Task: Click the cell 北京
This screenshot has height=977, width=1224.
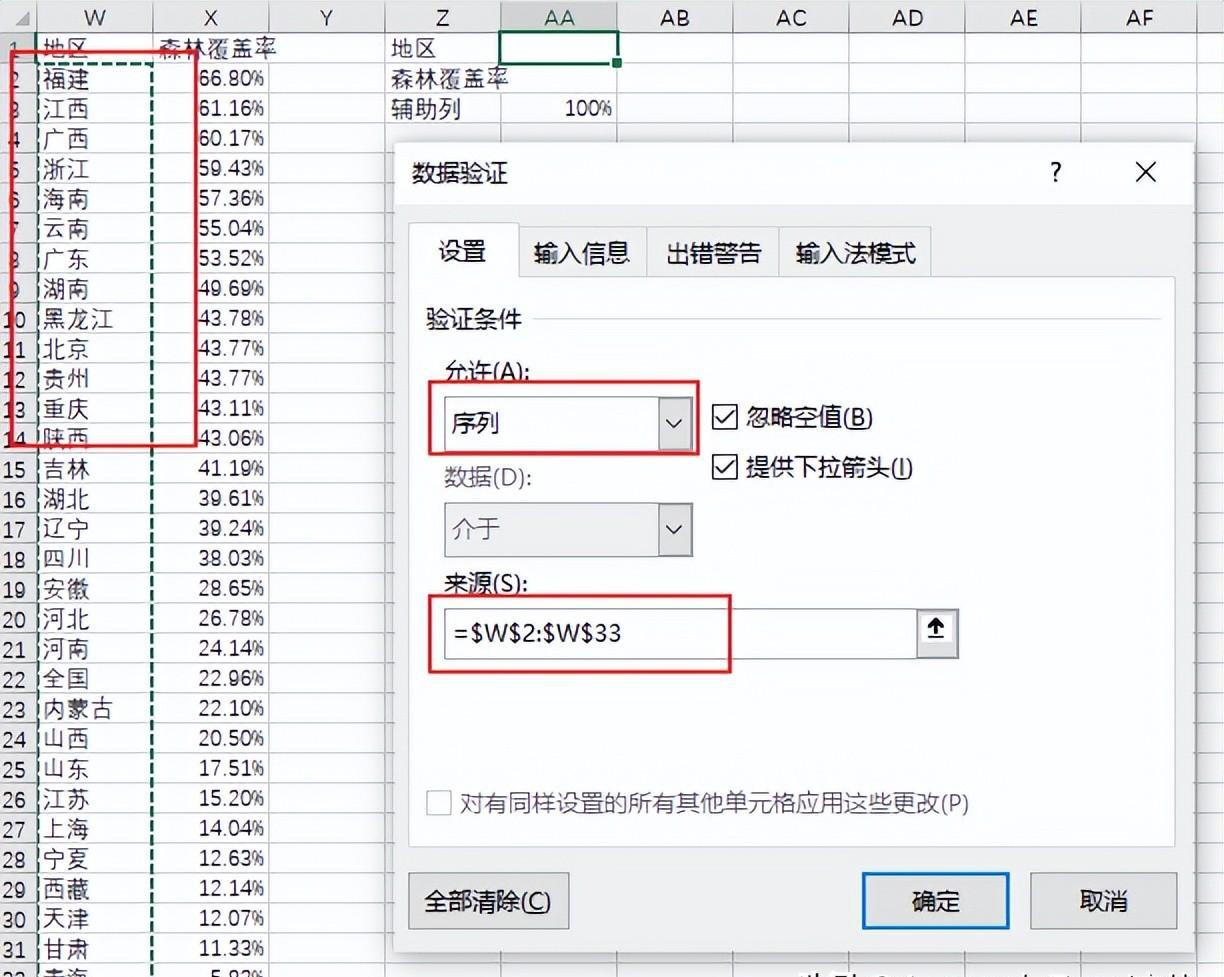Action: click(95, 348)
